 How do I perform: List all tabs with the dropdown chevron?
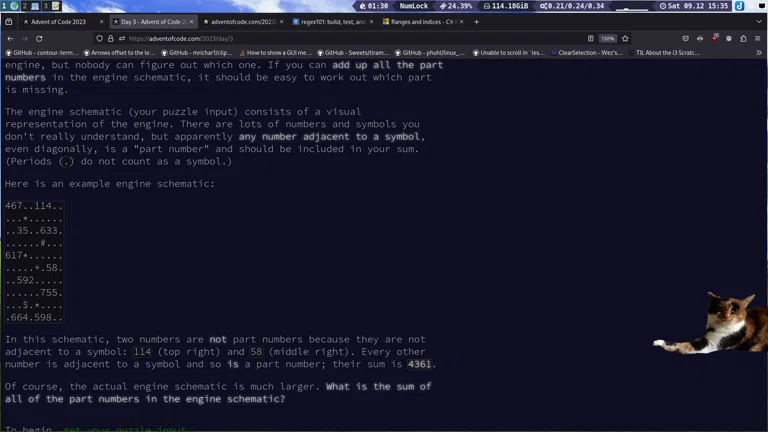click(x=759, y=22)
